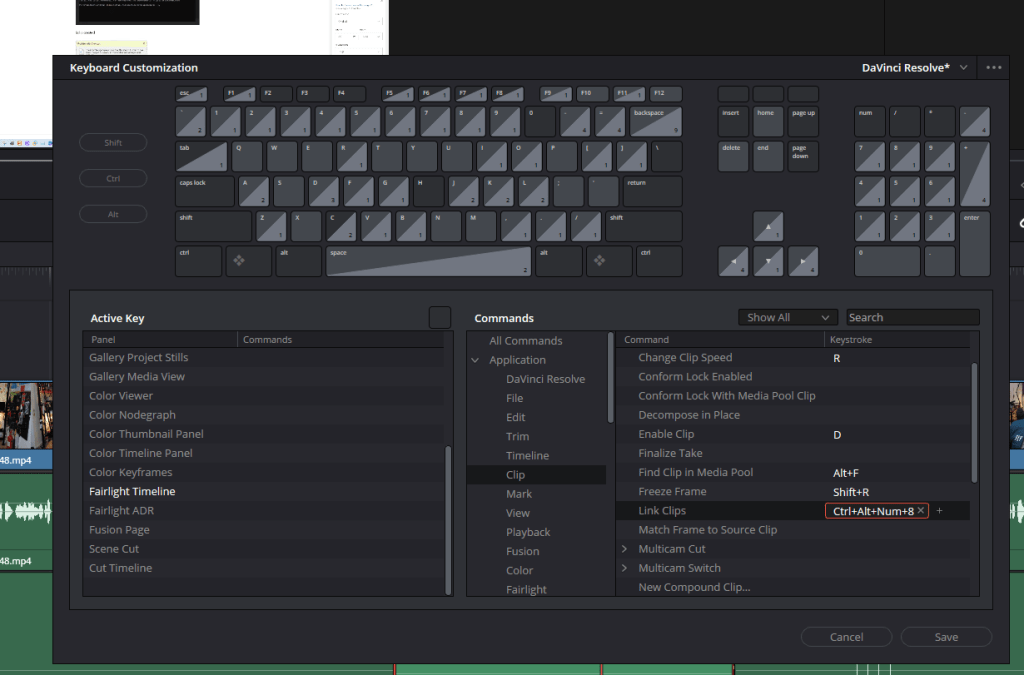Select the K key on virtual keyboard
The height and width of the screenshot is (675, 1024).
click(x=498, y=191)
